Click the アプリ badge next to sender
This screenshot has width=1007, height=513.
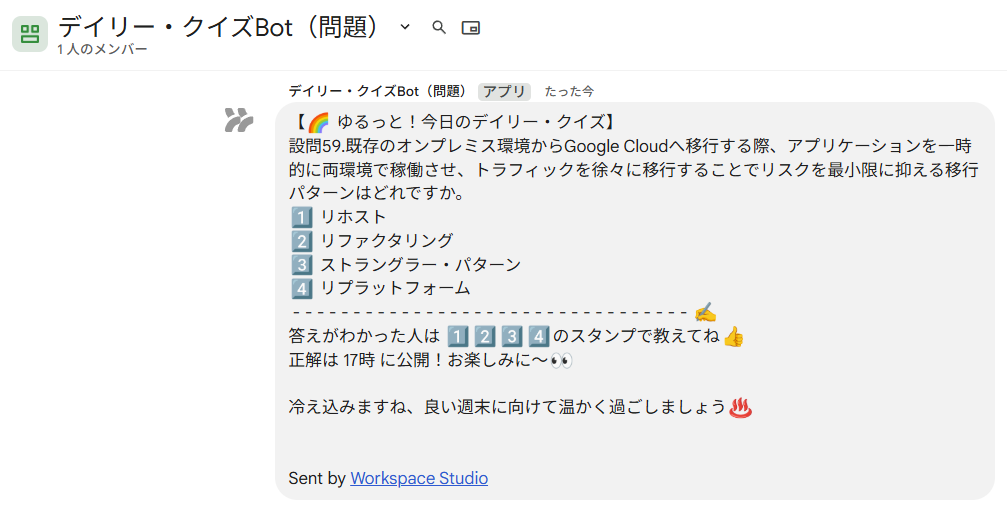click(x=504, y=91)
